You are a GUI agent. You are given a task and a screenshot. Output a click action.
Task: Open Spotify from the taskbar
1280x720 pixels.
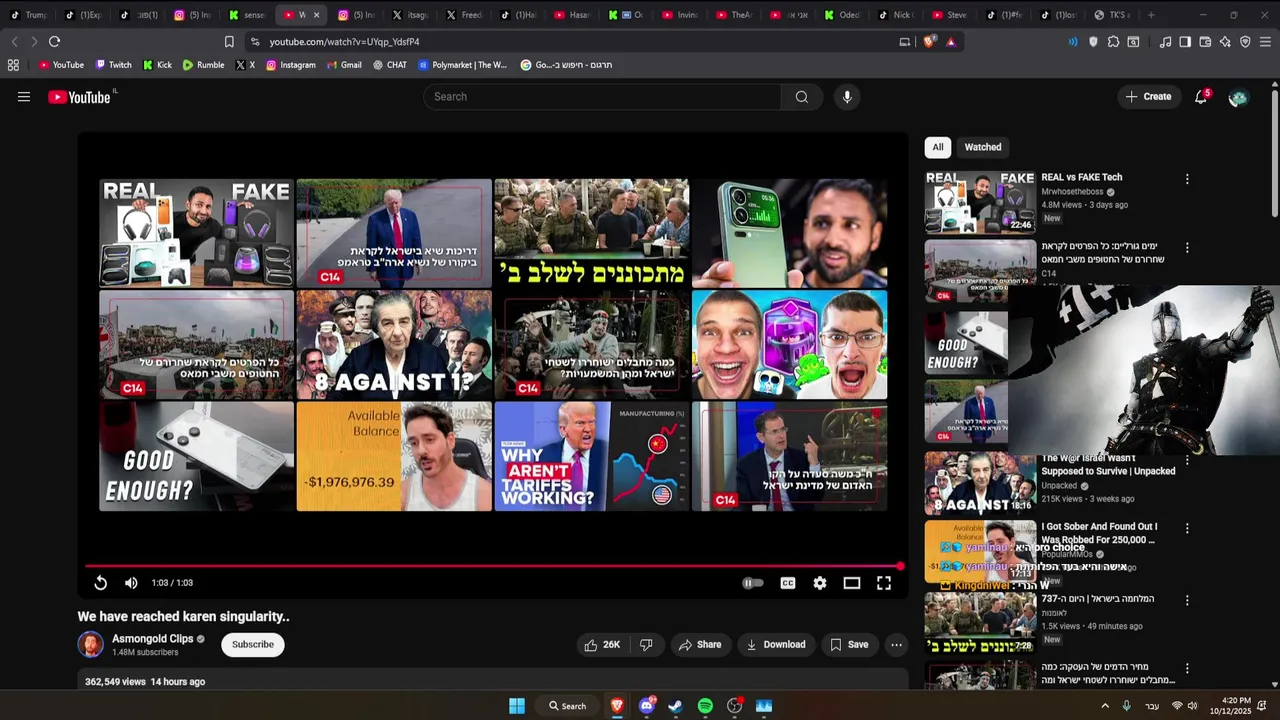coord(705,706)
